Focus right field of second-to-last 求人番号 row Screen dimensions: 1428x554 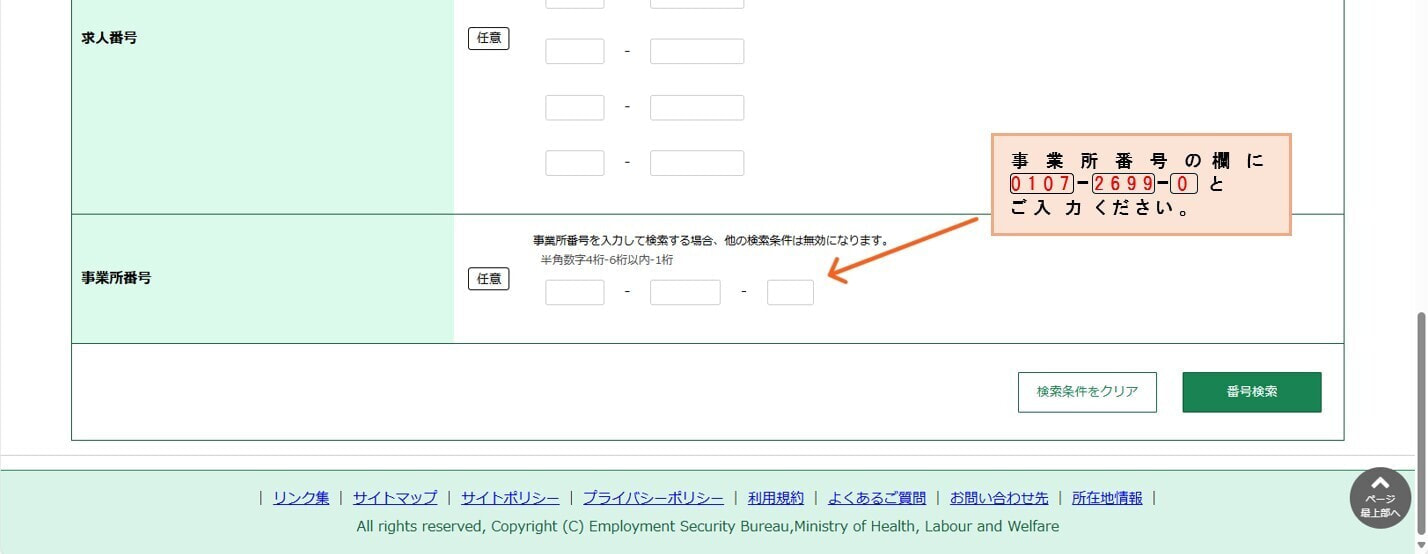point(697,108)
